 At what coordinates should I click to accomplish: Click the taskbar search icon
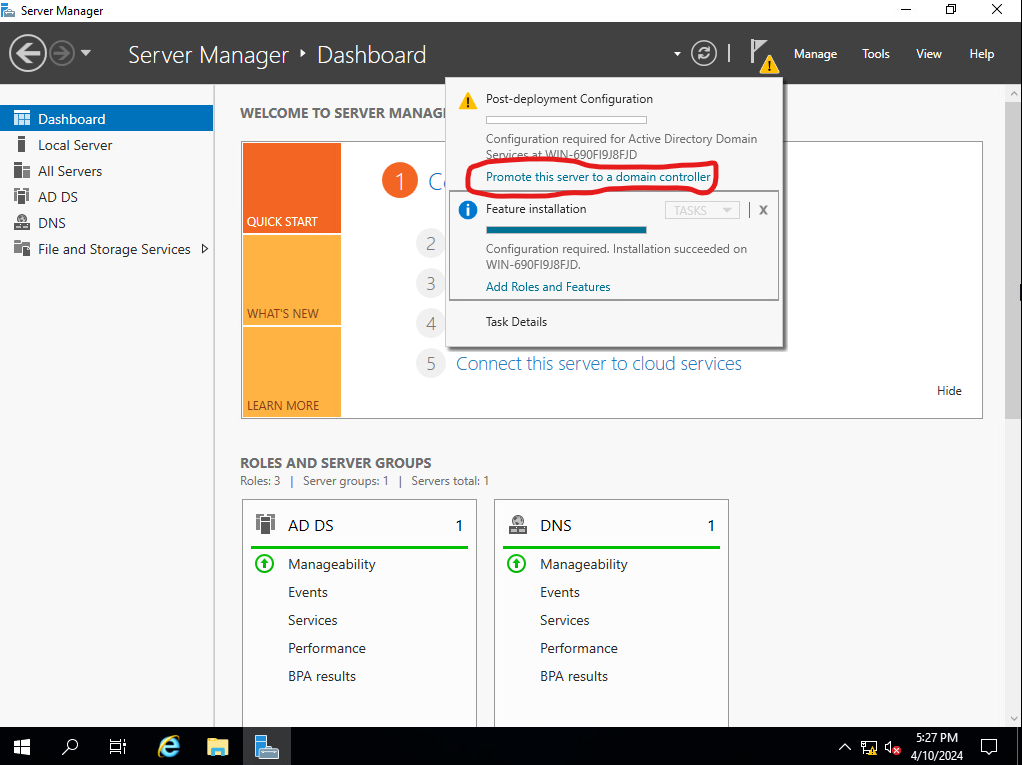pos(70,747)
